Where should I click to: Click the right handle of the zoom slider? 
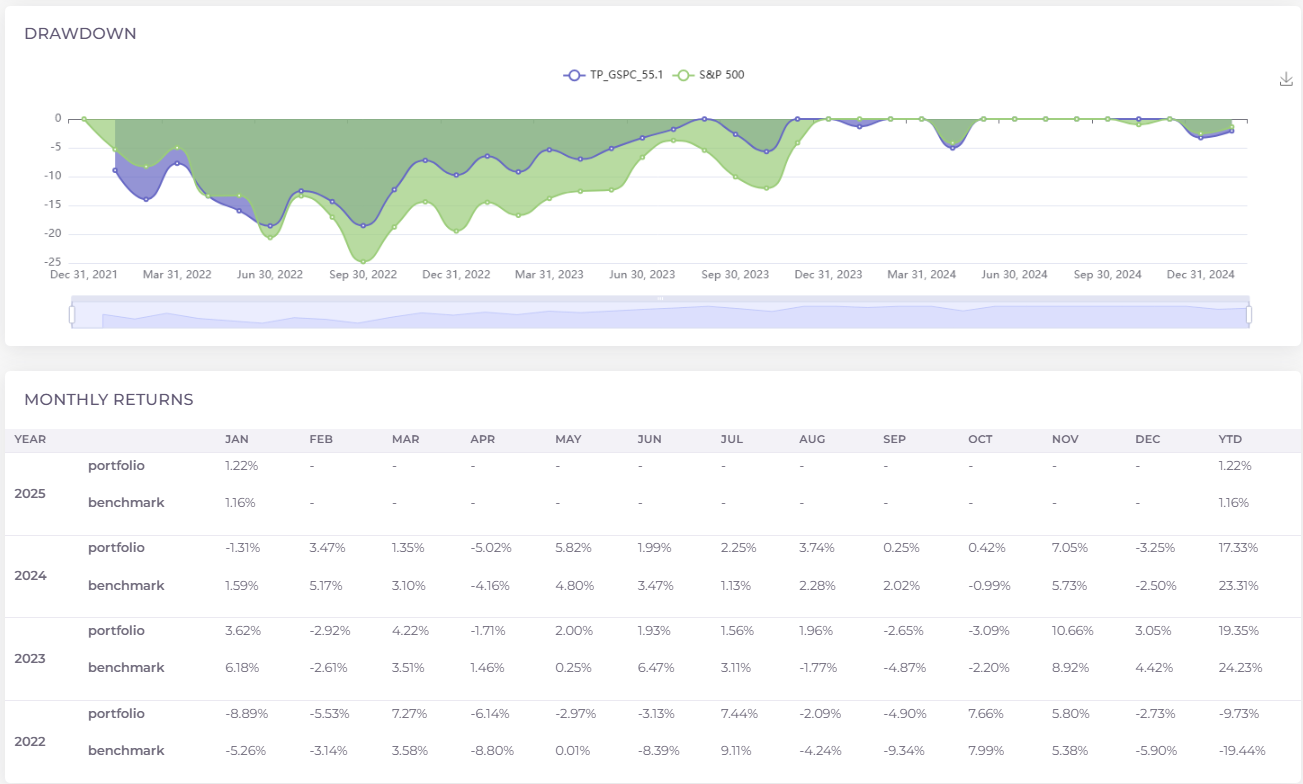(1249, 315)
